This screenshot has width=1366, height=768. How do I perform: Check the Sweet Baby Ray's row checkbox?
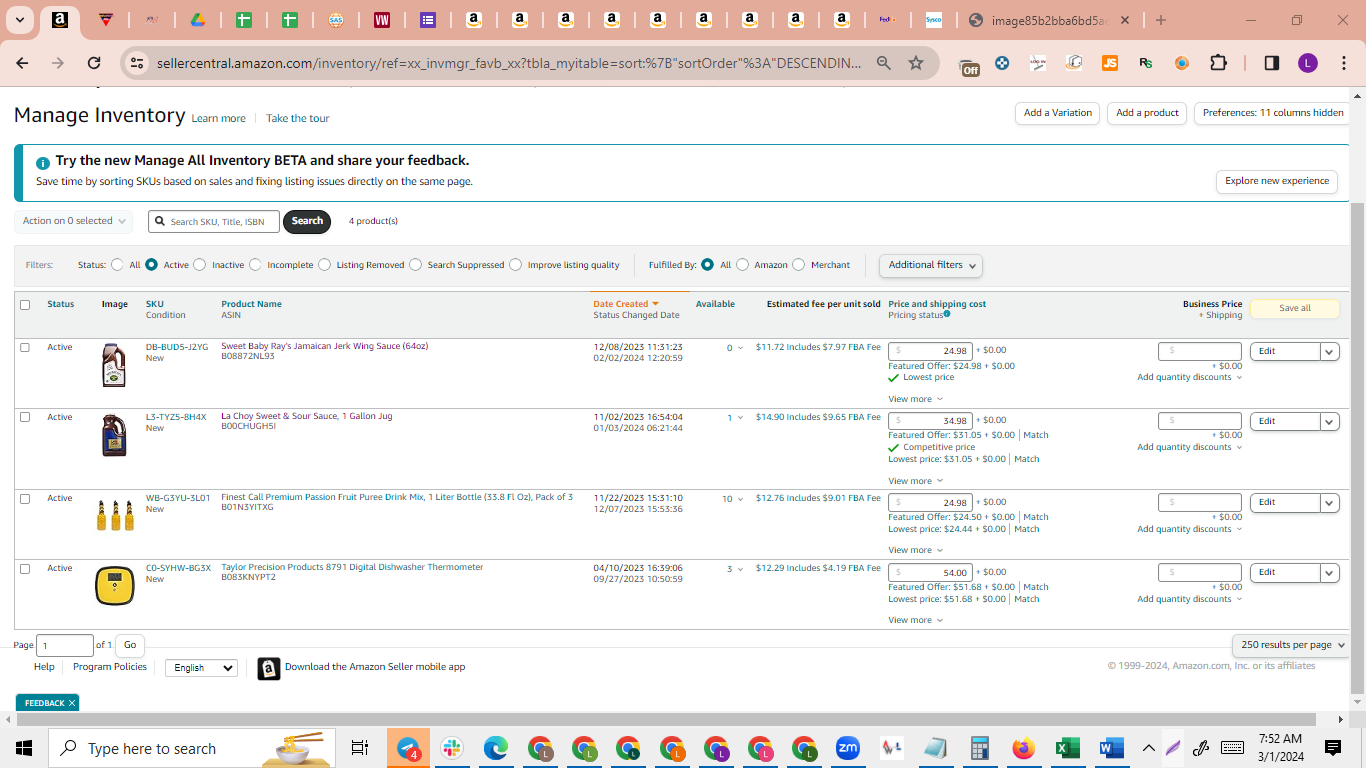coord(25,347)
